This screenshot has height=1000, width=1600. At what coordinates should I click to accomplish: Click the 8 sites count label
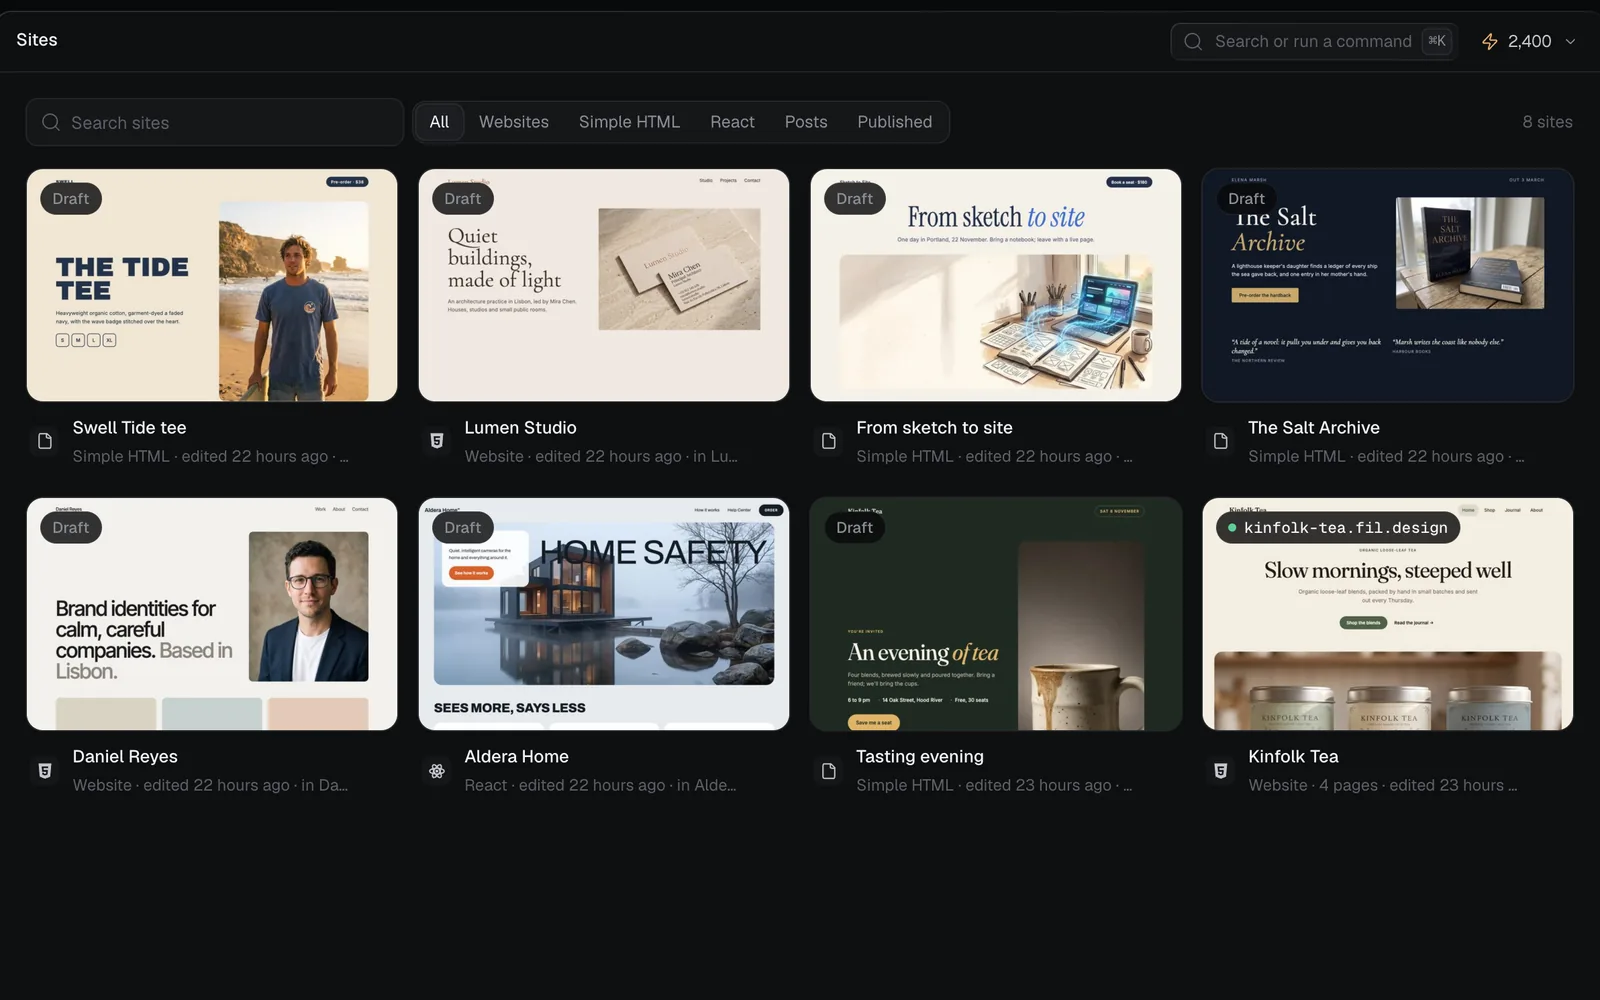tap(1547, 122)
